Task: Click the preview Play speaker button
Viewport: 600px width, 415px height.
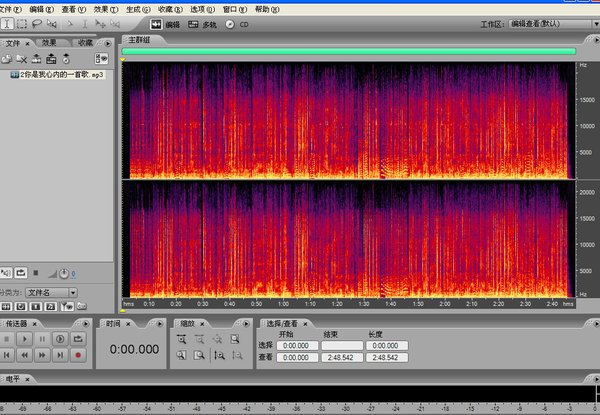Action: point(6,273)
